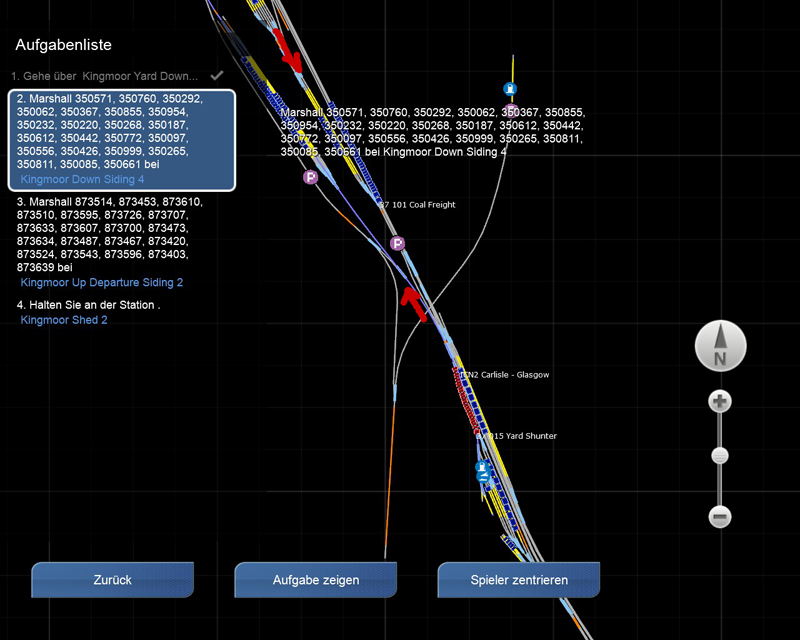This screenshot has width=800, height=640.
Task: Zoom in with the plus button
Action: pyautogui.click(x=720, y=401)
